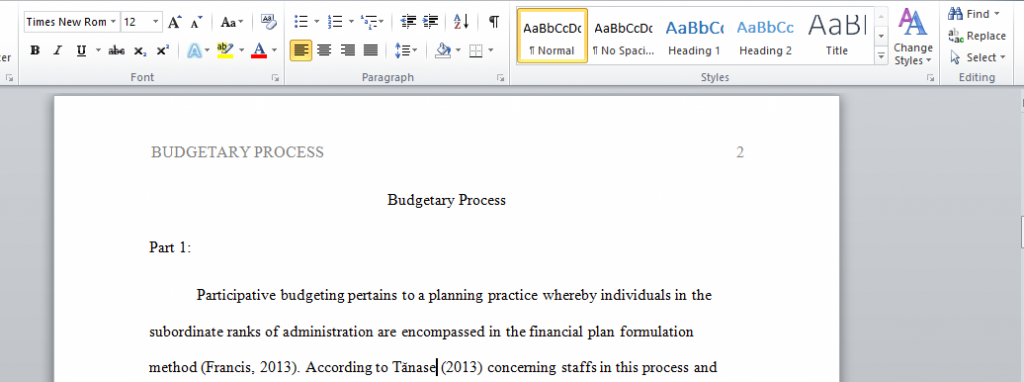Open the Borders dropdown arrow

coord(491,50)
